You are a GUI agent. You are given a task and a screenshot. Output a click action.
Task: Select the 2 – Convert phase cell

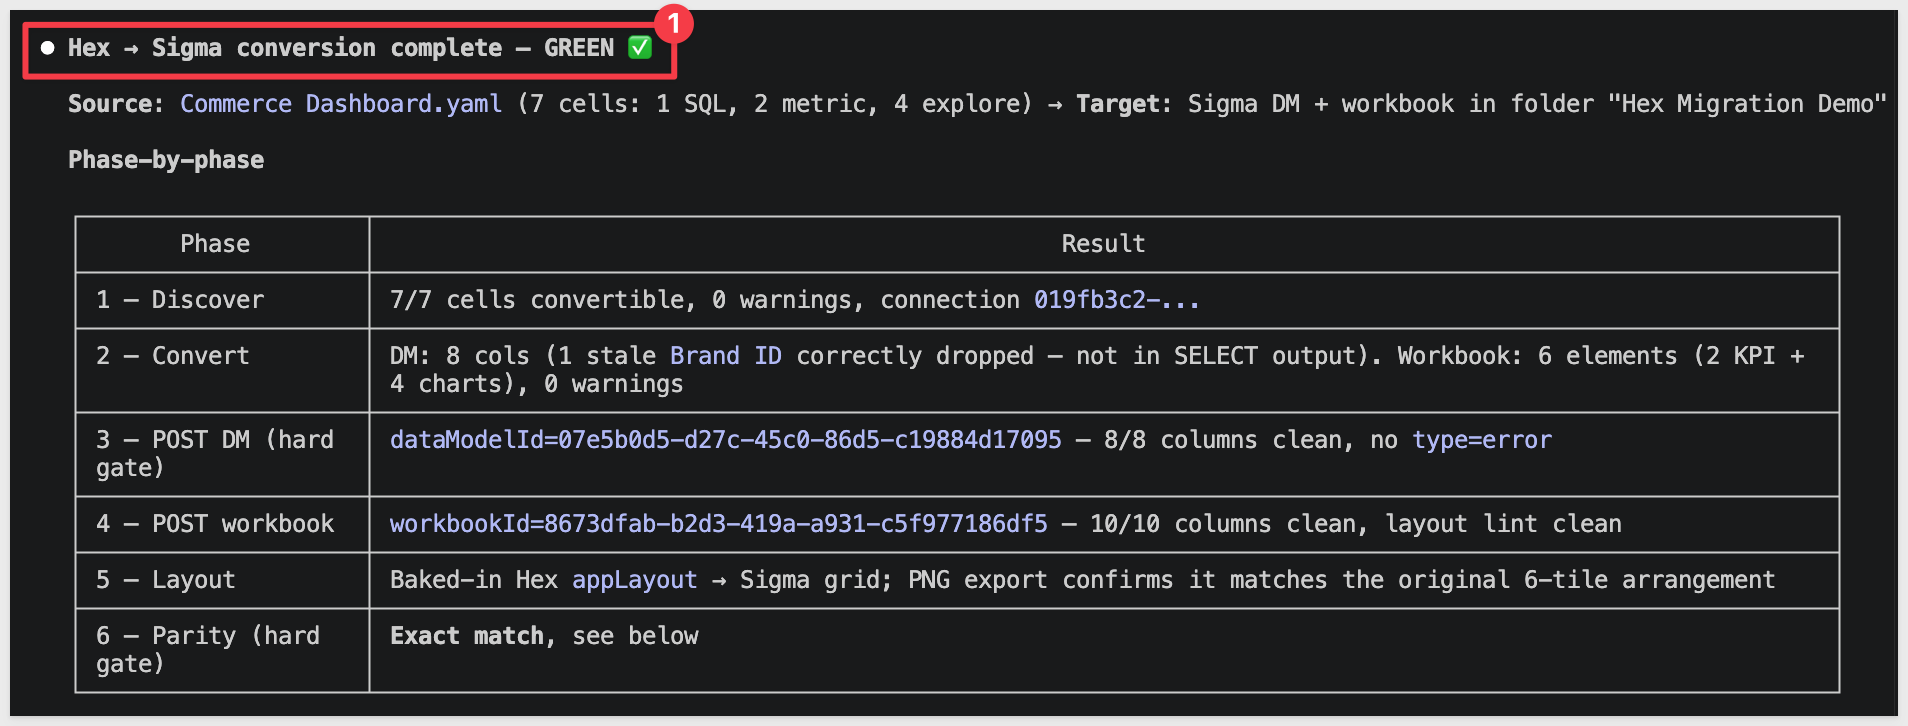click(x=222, y=370)
